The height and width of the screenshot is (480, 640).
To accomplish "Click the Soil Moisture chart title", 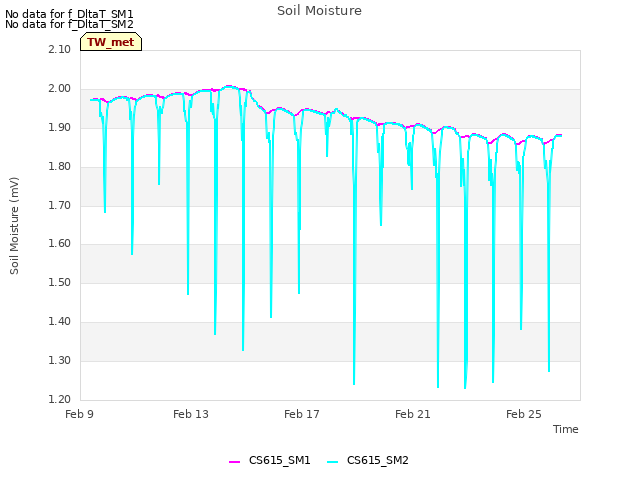I will click(319, 11).
